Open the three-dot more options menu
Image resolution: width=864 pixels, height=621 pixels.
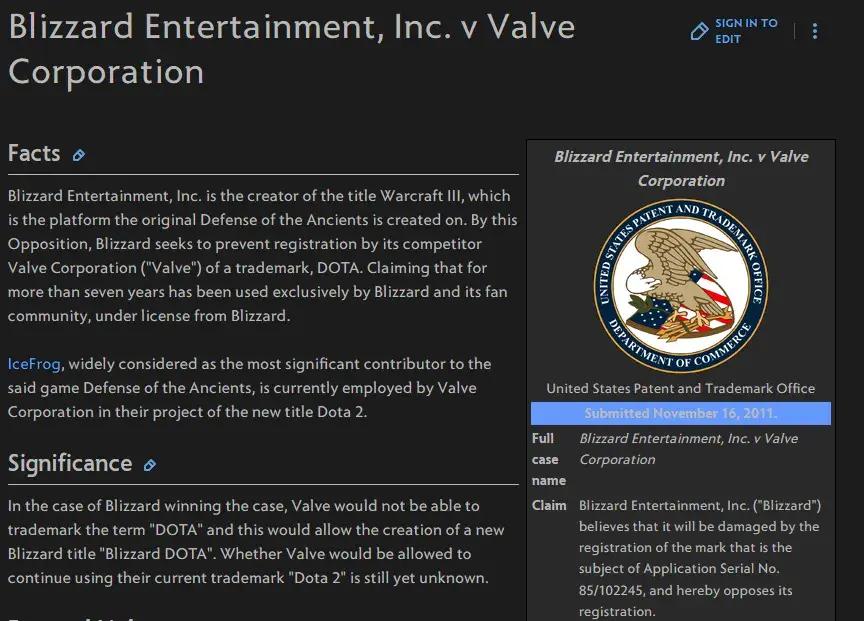point(815,32)
